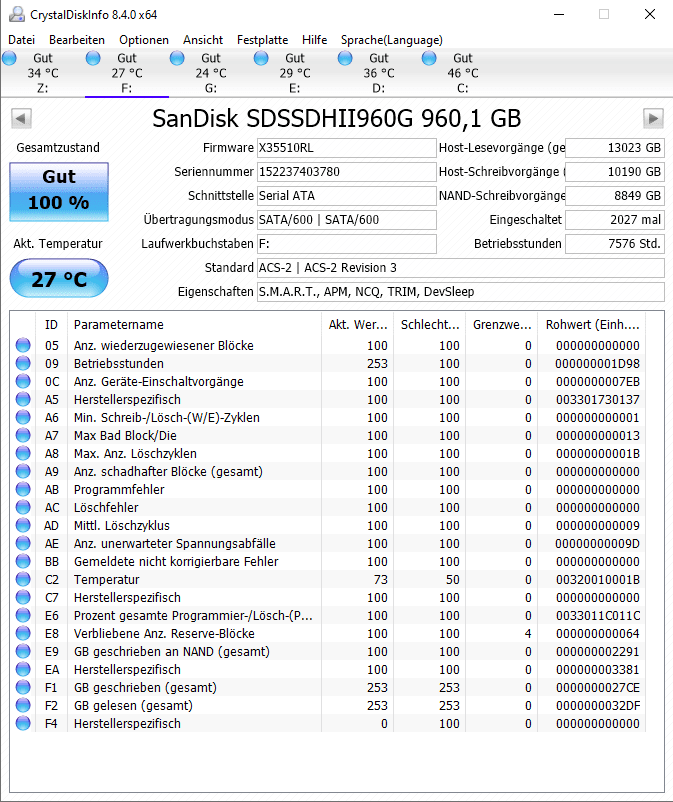The image size is (673, 802).
Task: Switch to drive E: tab
Action: point(295,73)
